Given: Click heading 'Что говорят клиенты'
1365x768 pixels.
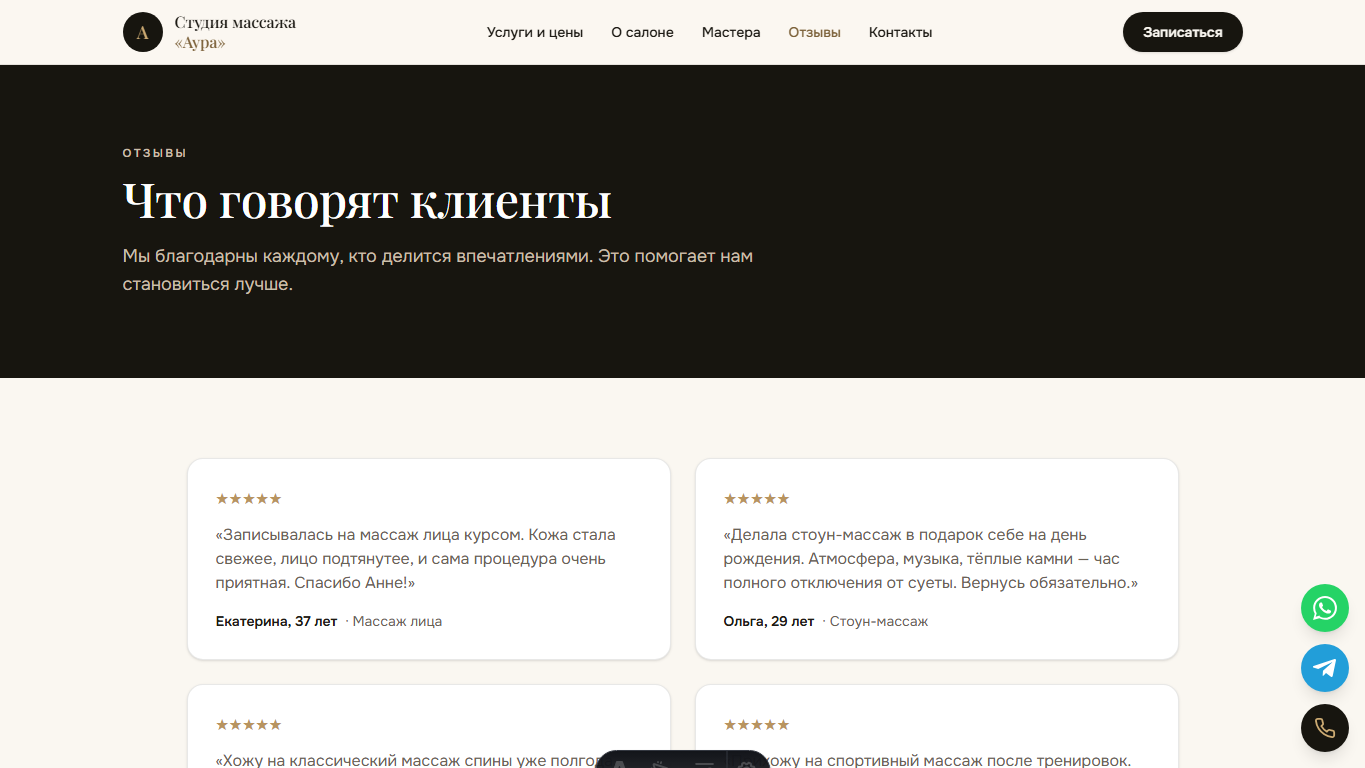Looking at the screenshot, I should pyautogui.click(x=367, y=201).
